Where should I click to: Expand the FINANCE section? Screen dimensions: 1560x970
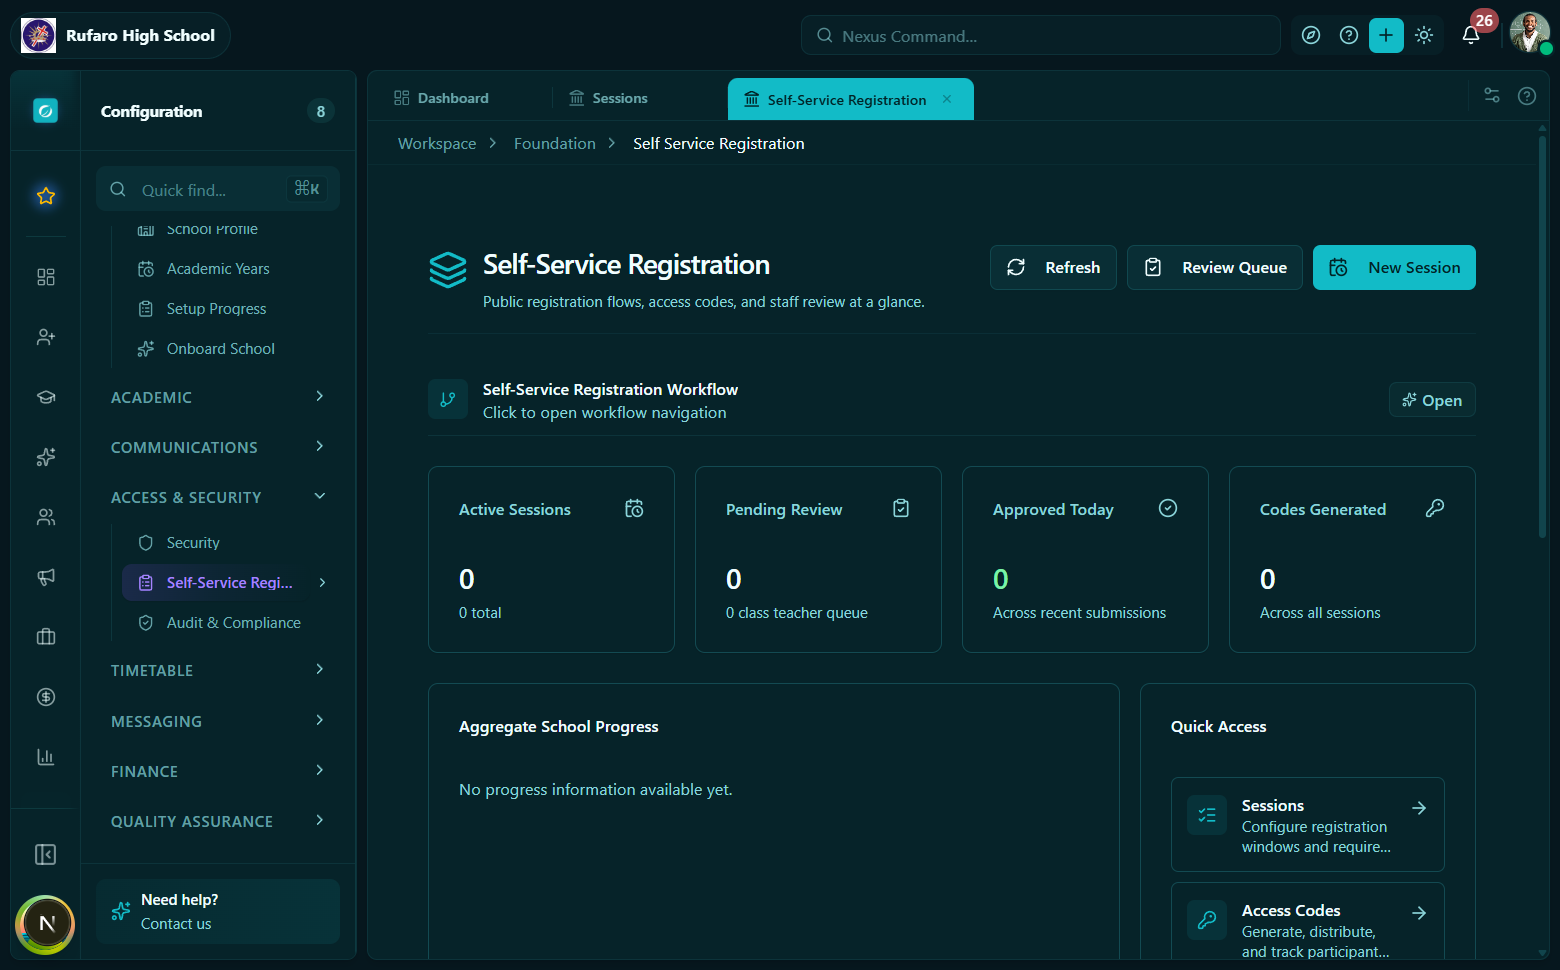pyautogui.click(x=218, y=771)
